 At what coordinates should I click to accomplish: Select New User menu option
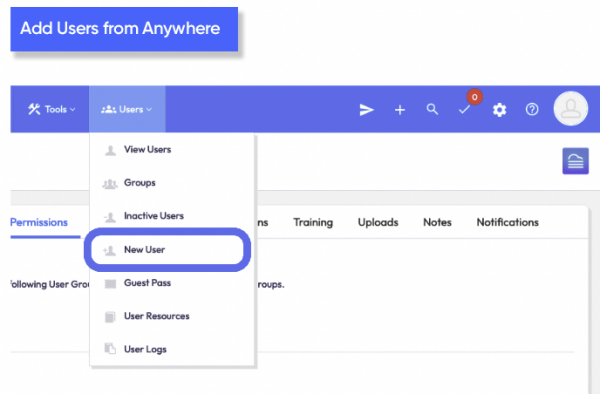[168, 250]
